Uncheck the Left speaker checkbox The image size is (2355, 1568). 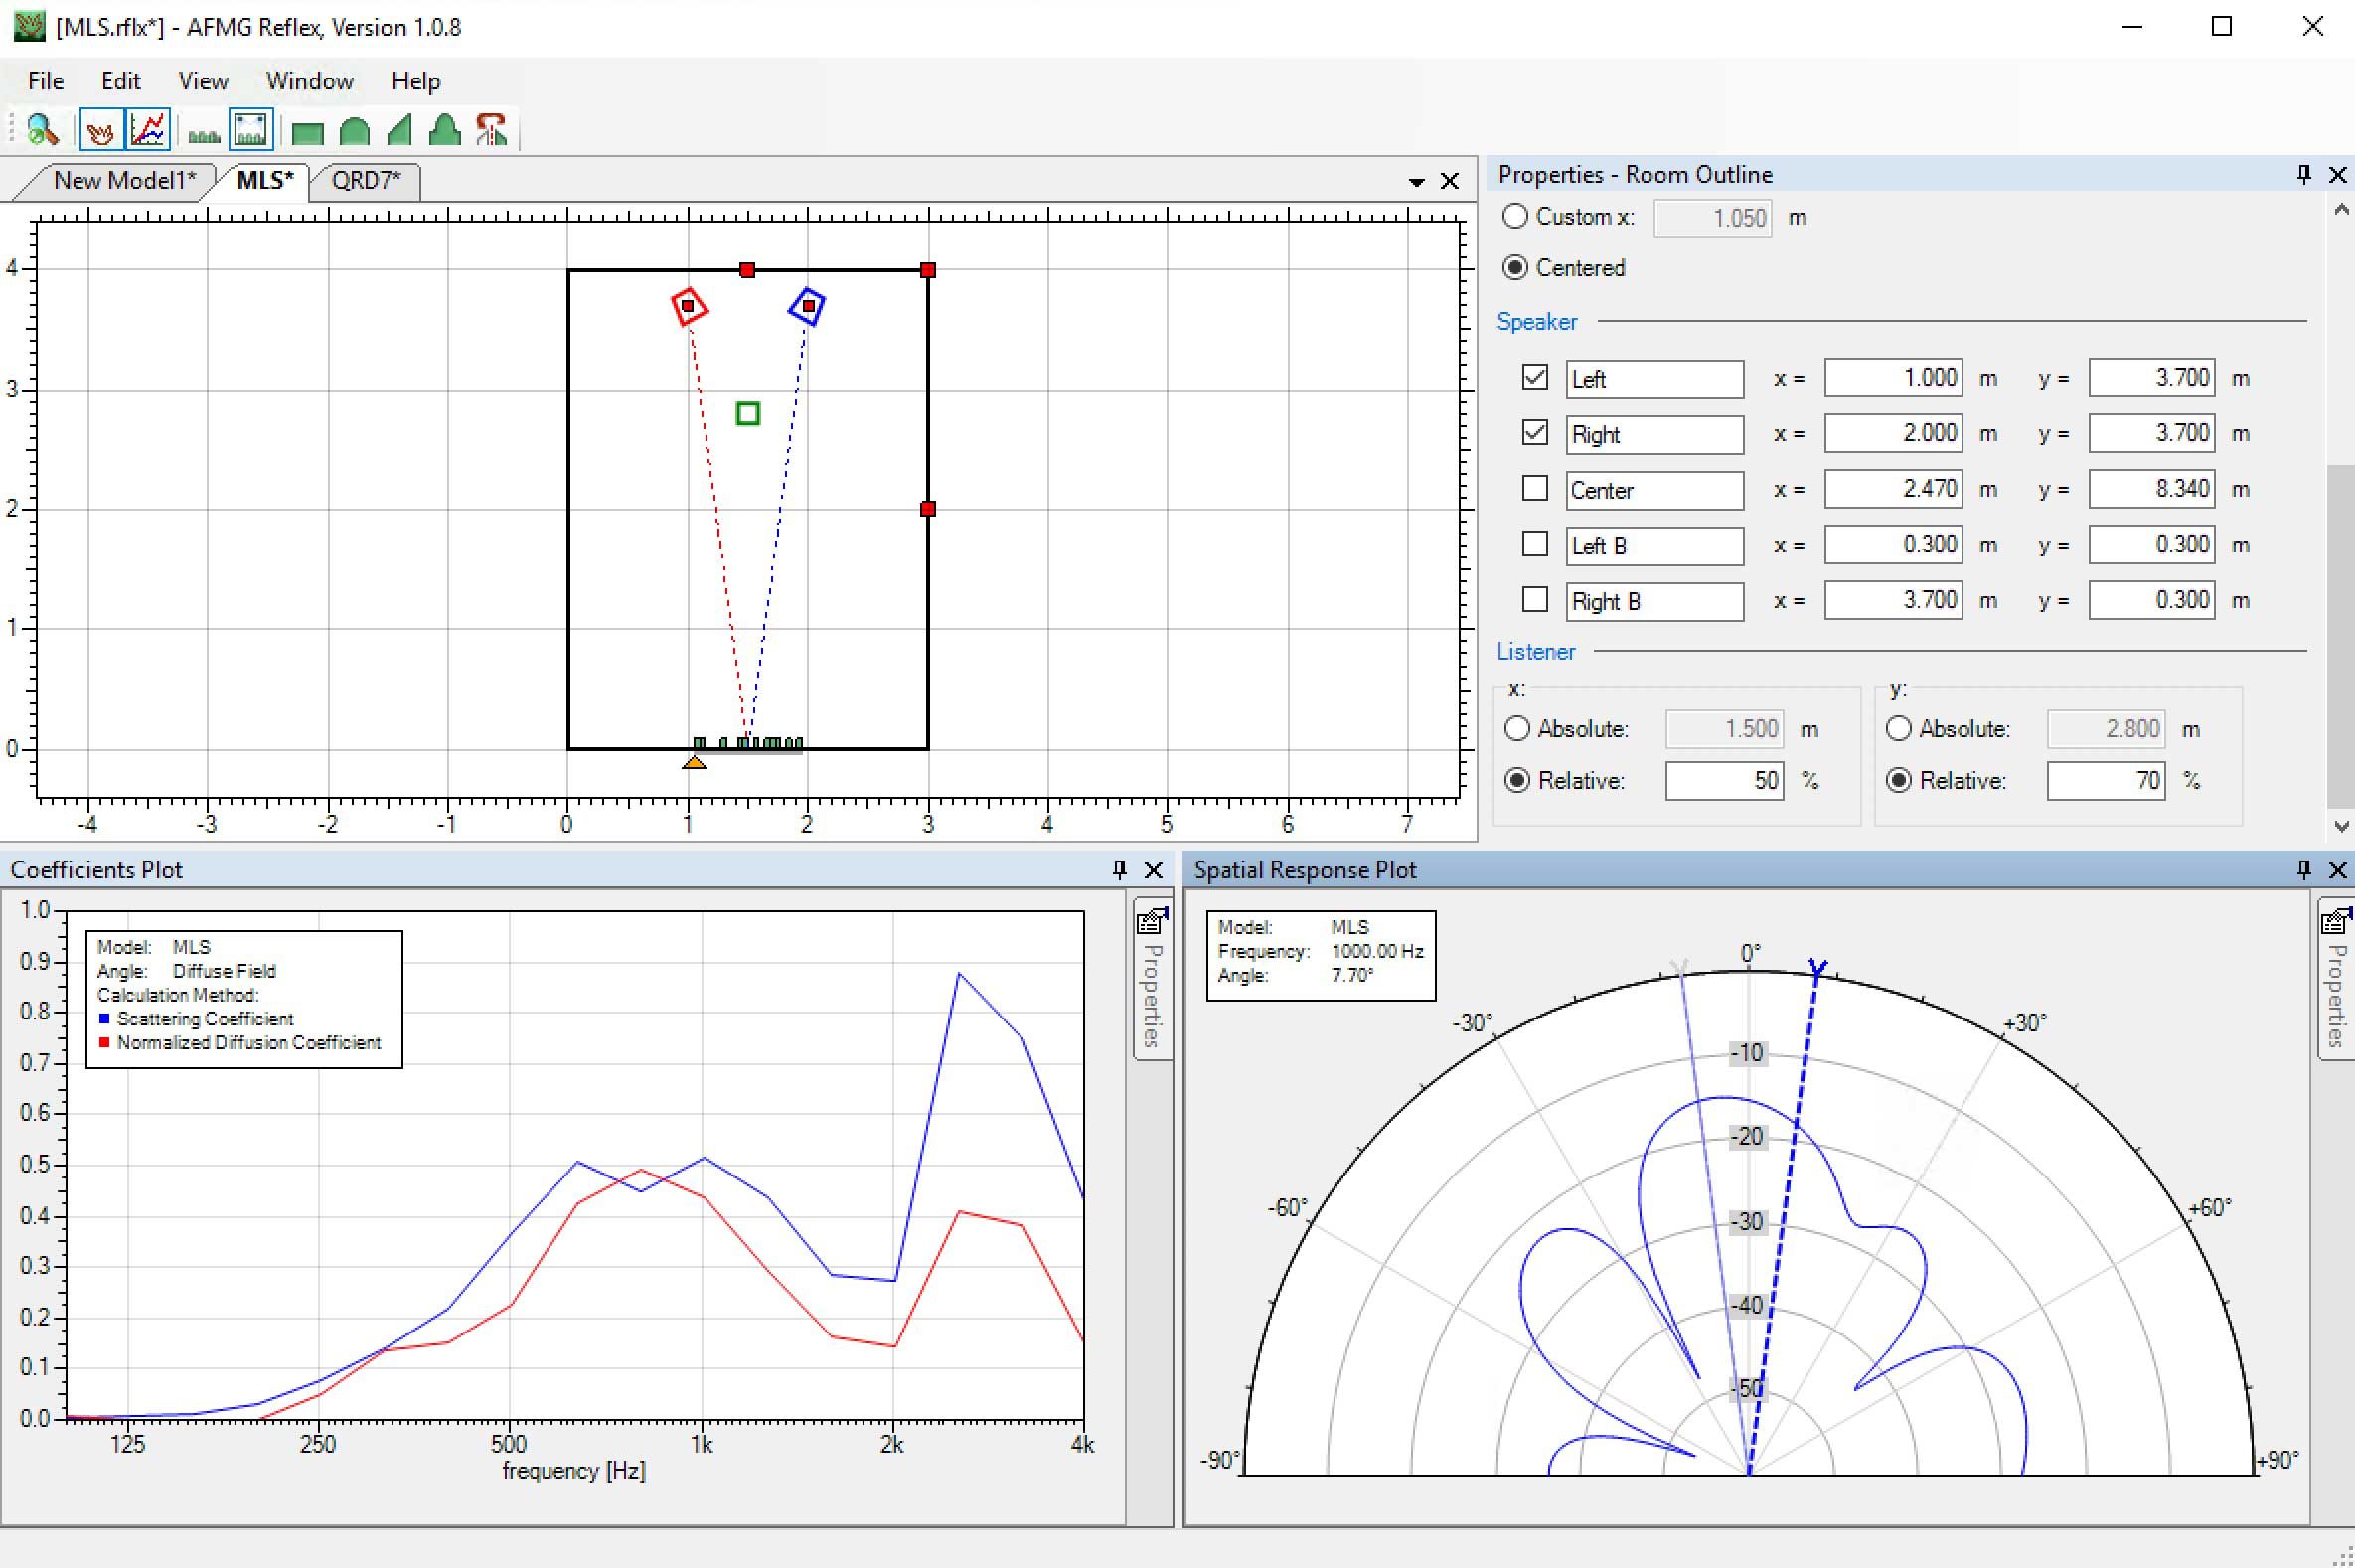point(1534,377)
